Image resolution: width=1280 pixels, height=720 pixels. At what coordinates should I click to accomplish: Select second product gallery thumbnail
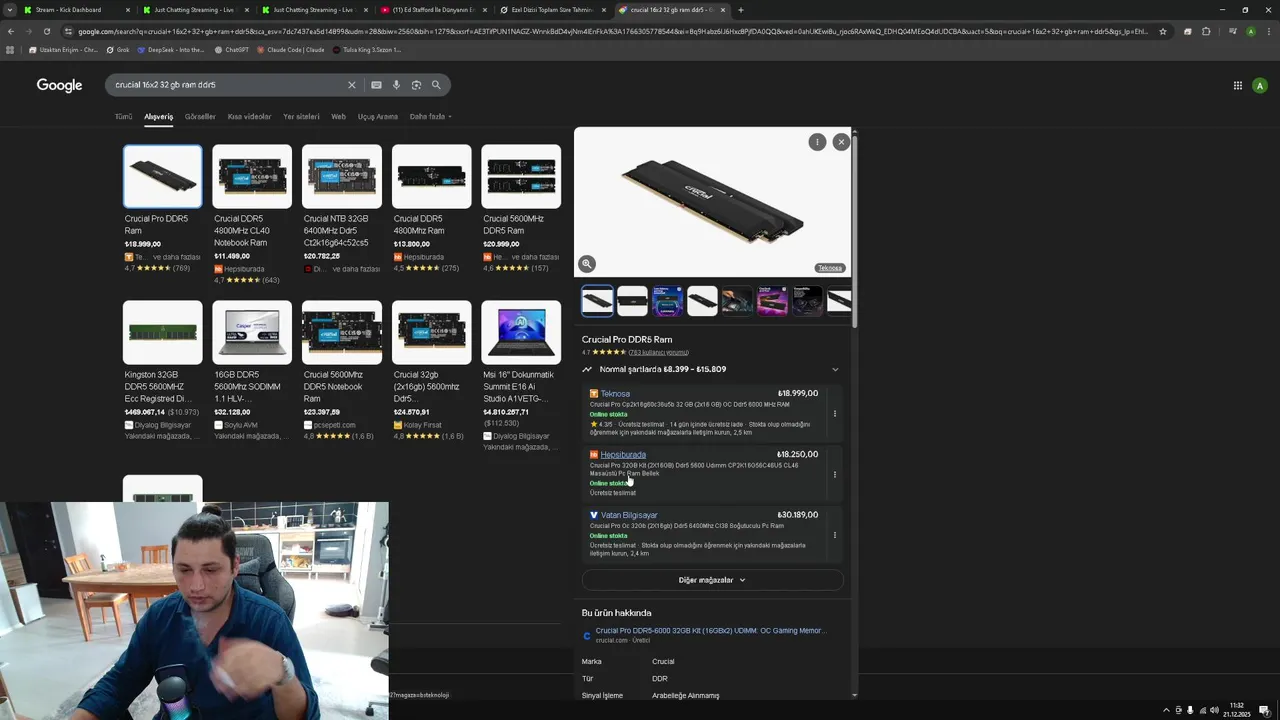click(x=632, y=301)
